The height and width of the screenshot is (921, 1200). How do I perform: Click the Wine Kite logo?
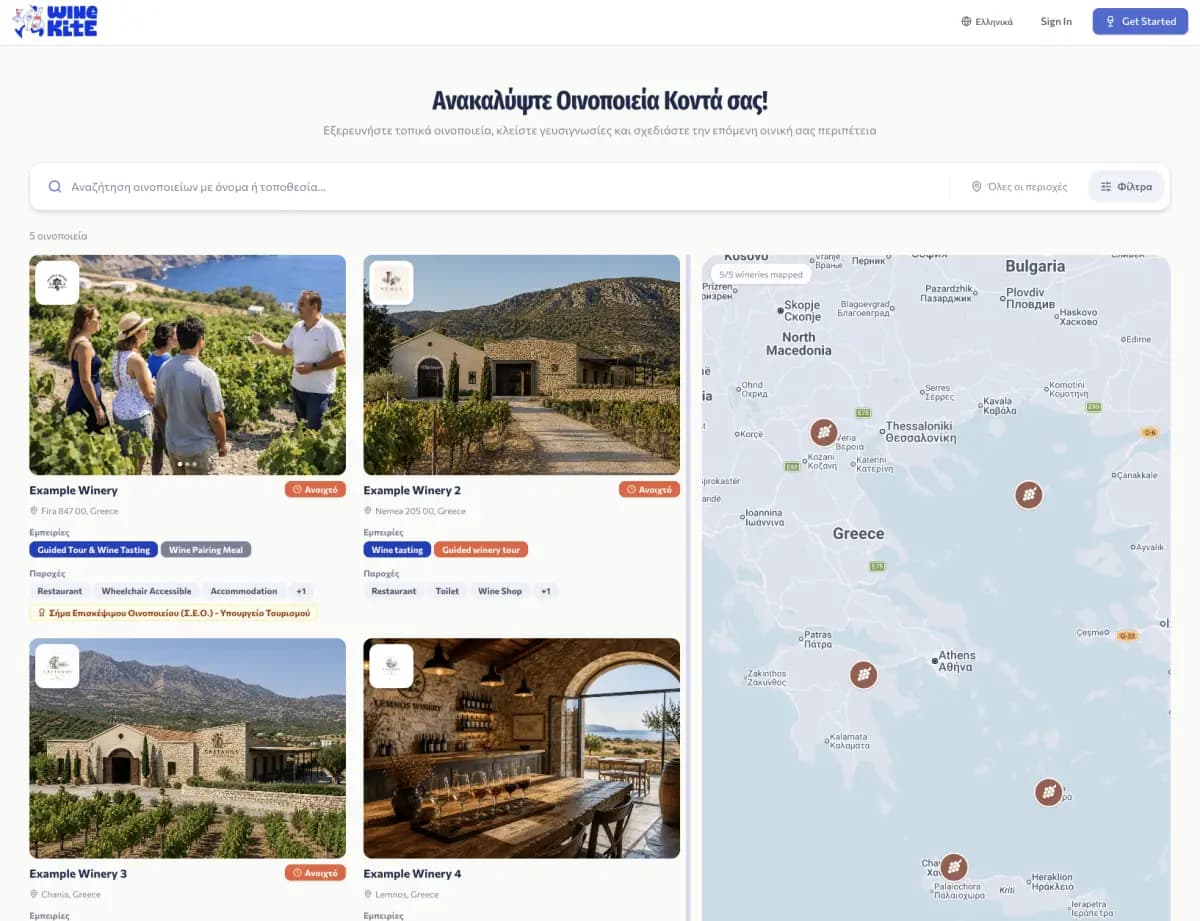tap(55, 21)
